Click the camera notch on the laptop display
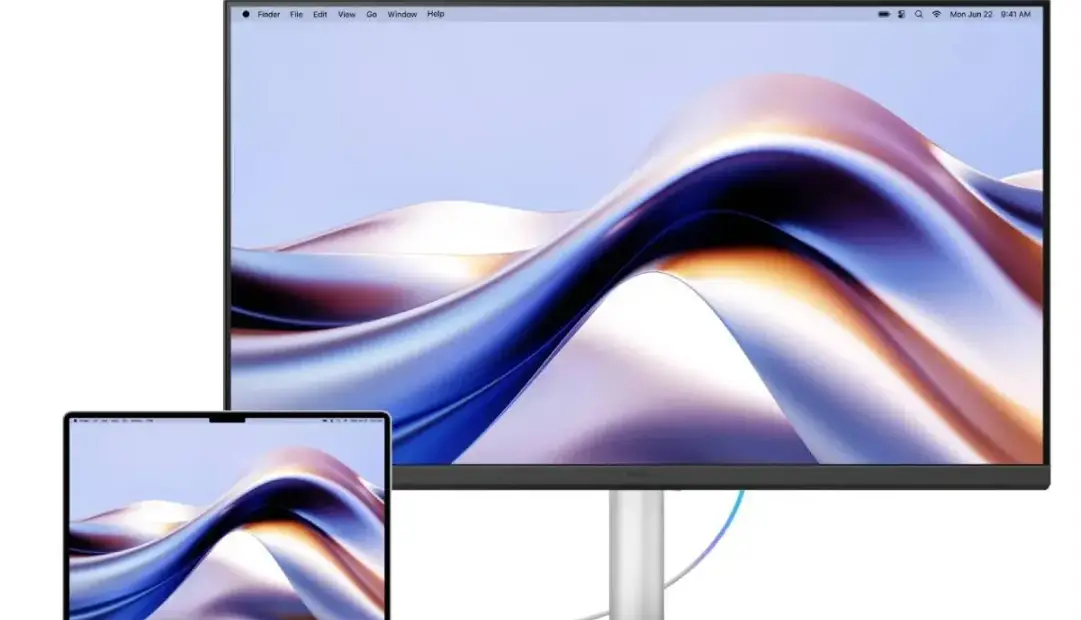The height and width of the screenshot is (620, 1081). coord(227,419)
